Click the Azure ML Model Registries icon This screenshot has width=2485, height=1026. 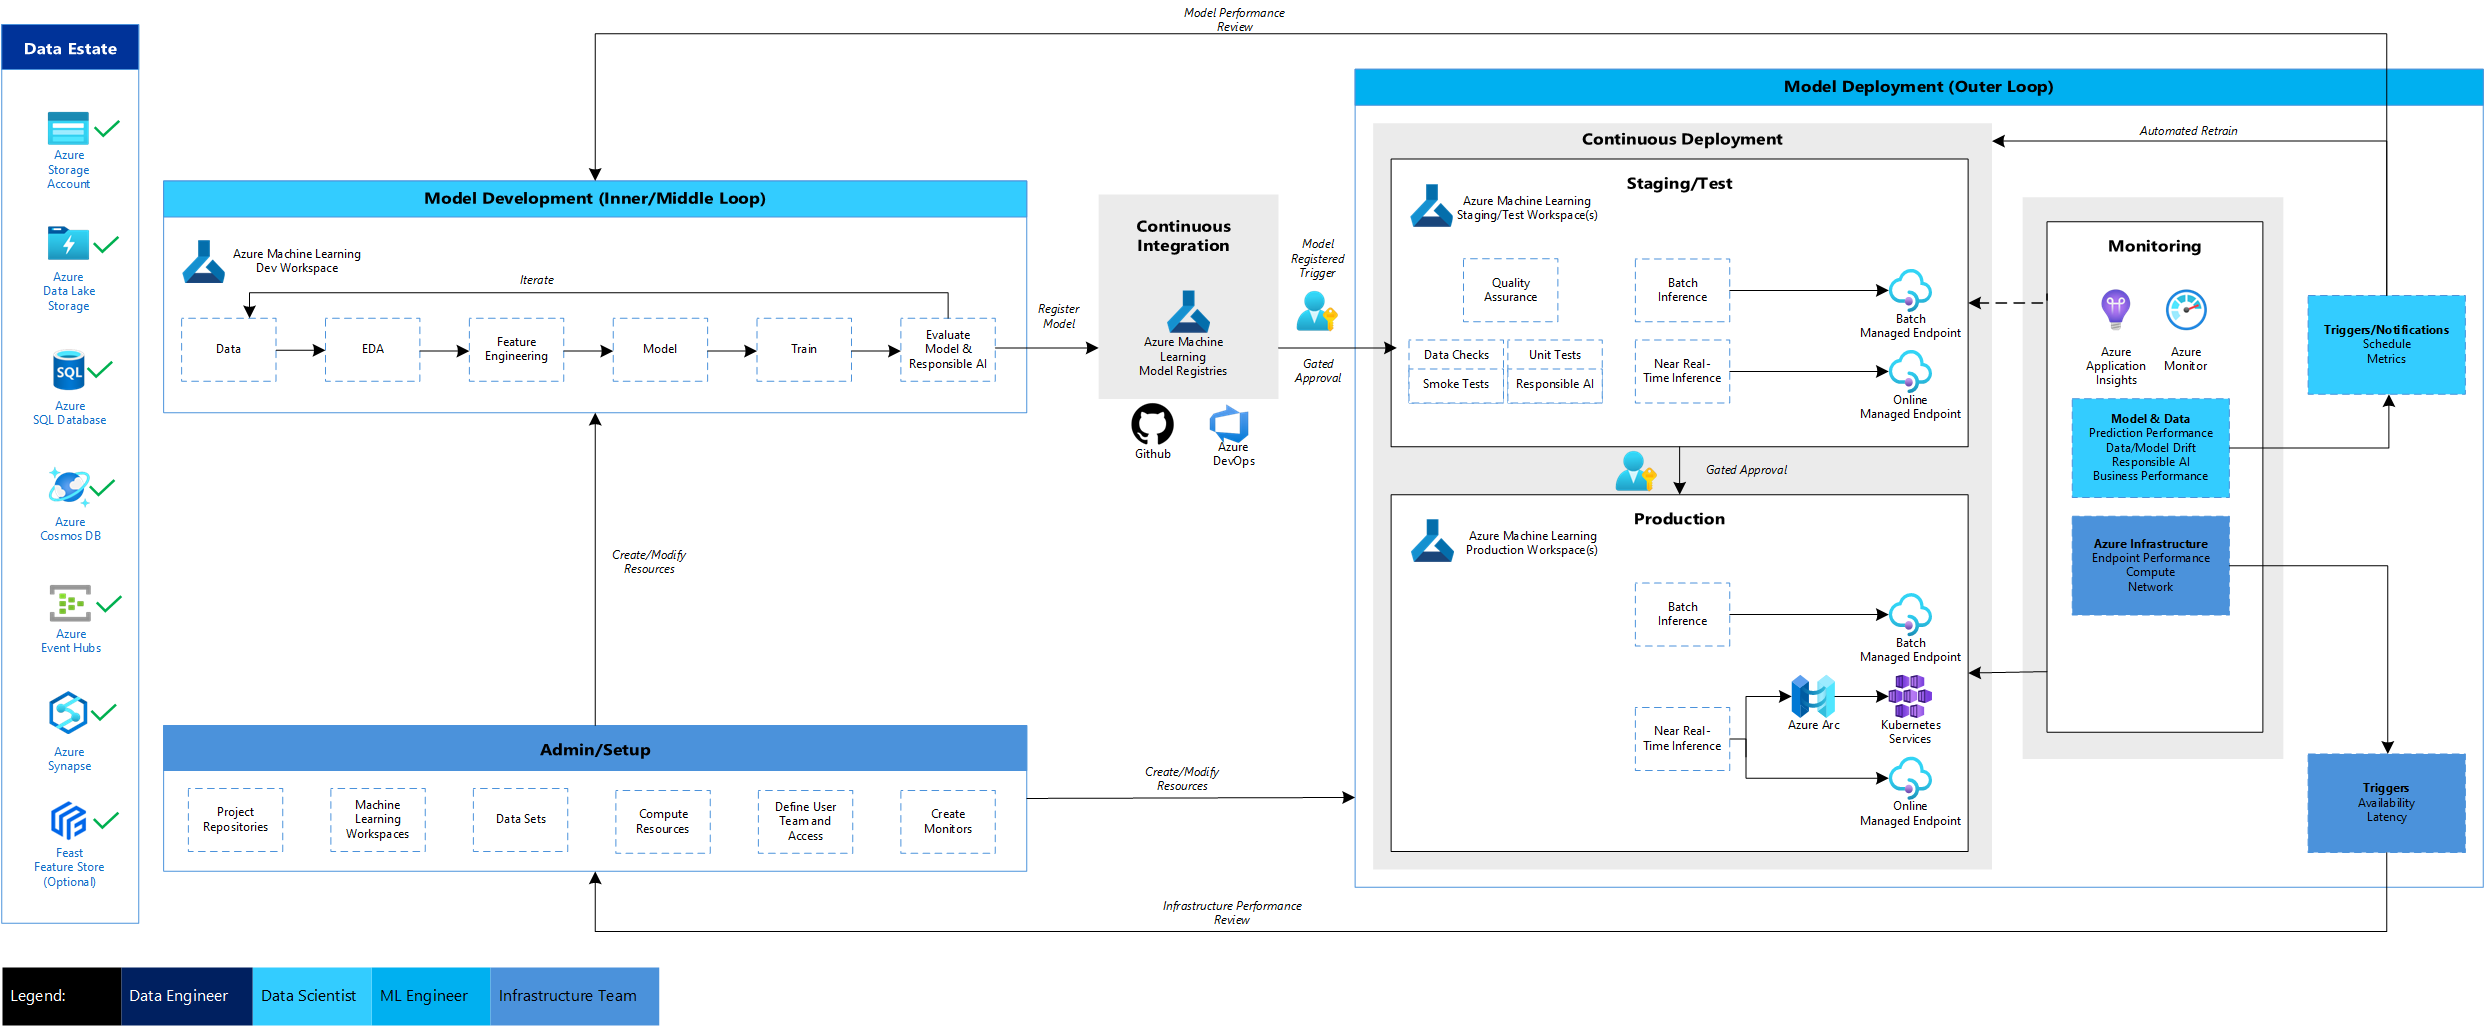pos(1188,311)
